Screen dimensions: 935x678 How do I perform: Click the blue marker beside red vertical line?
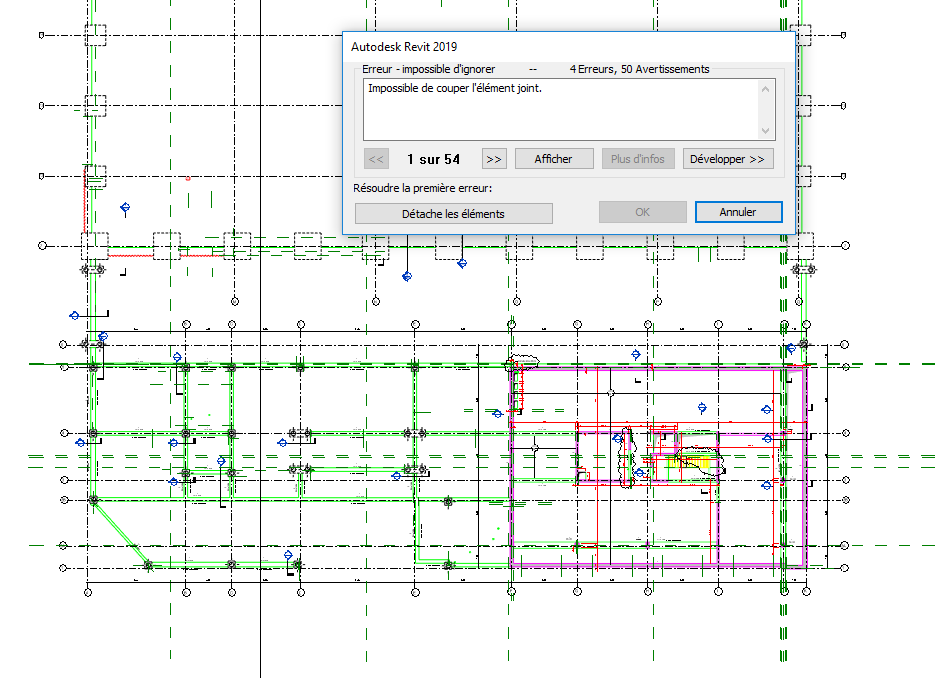[125, 208]
